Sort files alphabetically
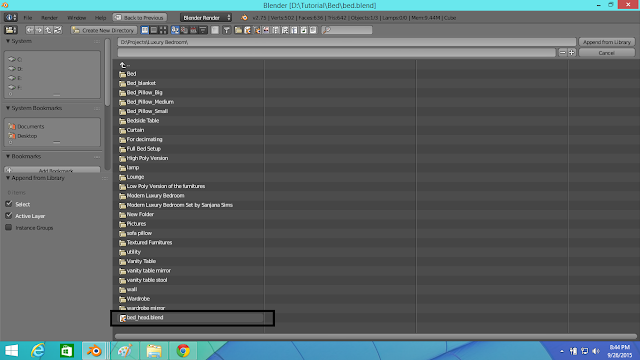The image size is (640, 360). click(175, 30)
